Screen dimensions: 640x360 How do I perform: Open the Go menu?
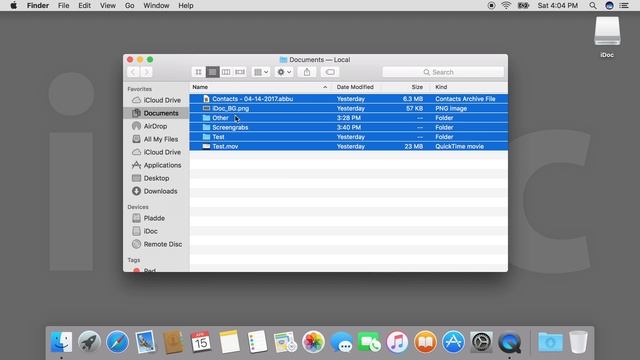coord(129,5)
